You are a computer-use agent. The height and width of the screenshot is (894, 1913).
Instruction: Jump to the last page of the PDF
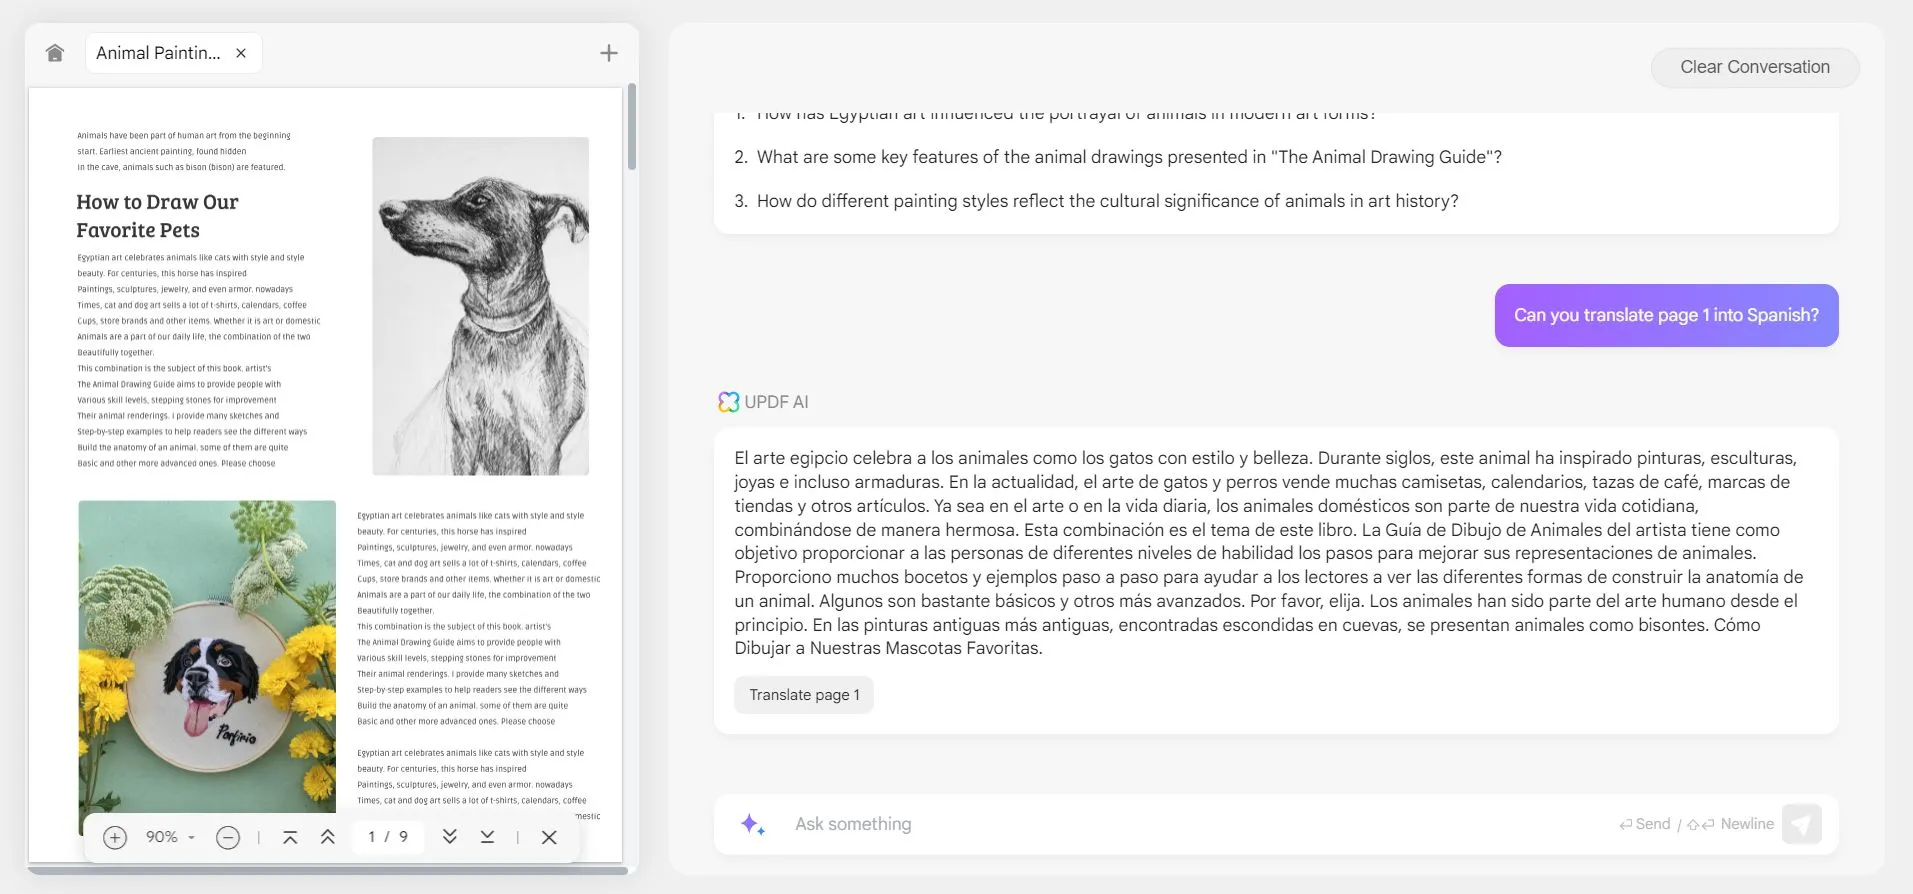click(487, 837)
